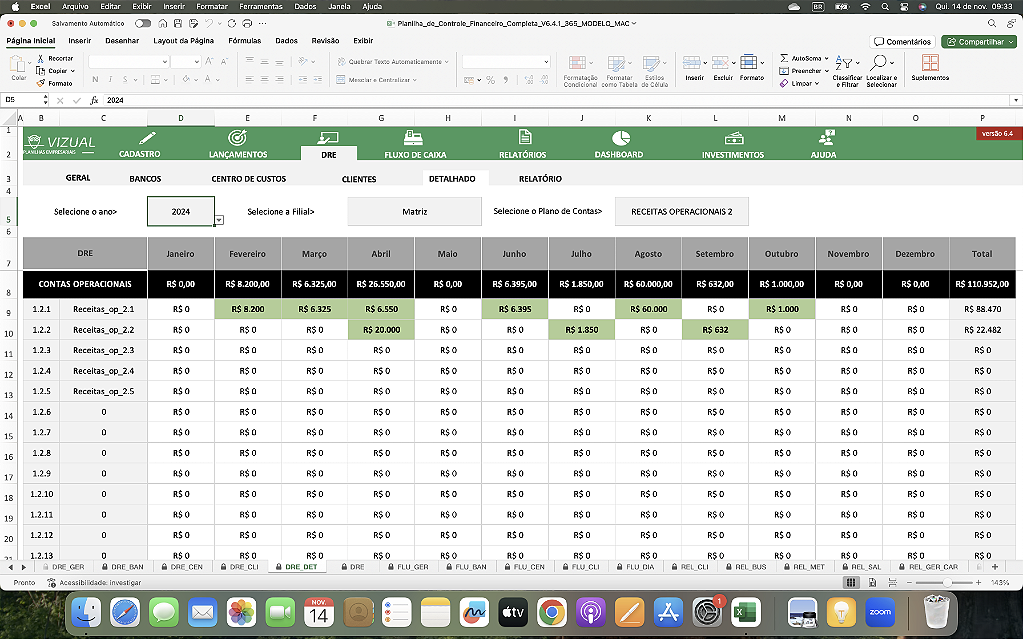Open the Layout da Página ribbon tab

pos(183,40)
